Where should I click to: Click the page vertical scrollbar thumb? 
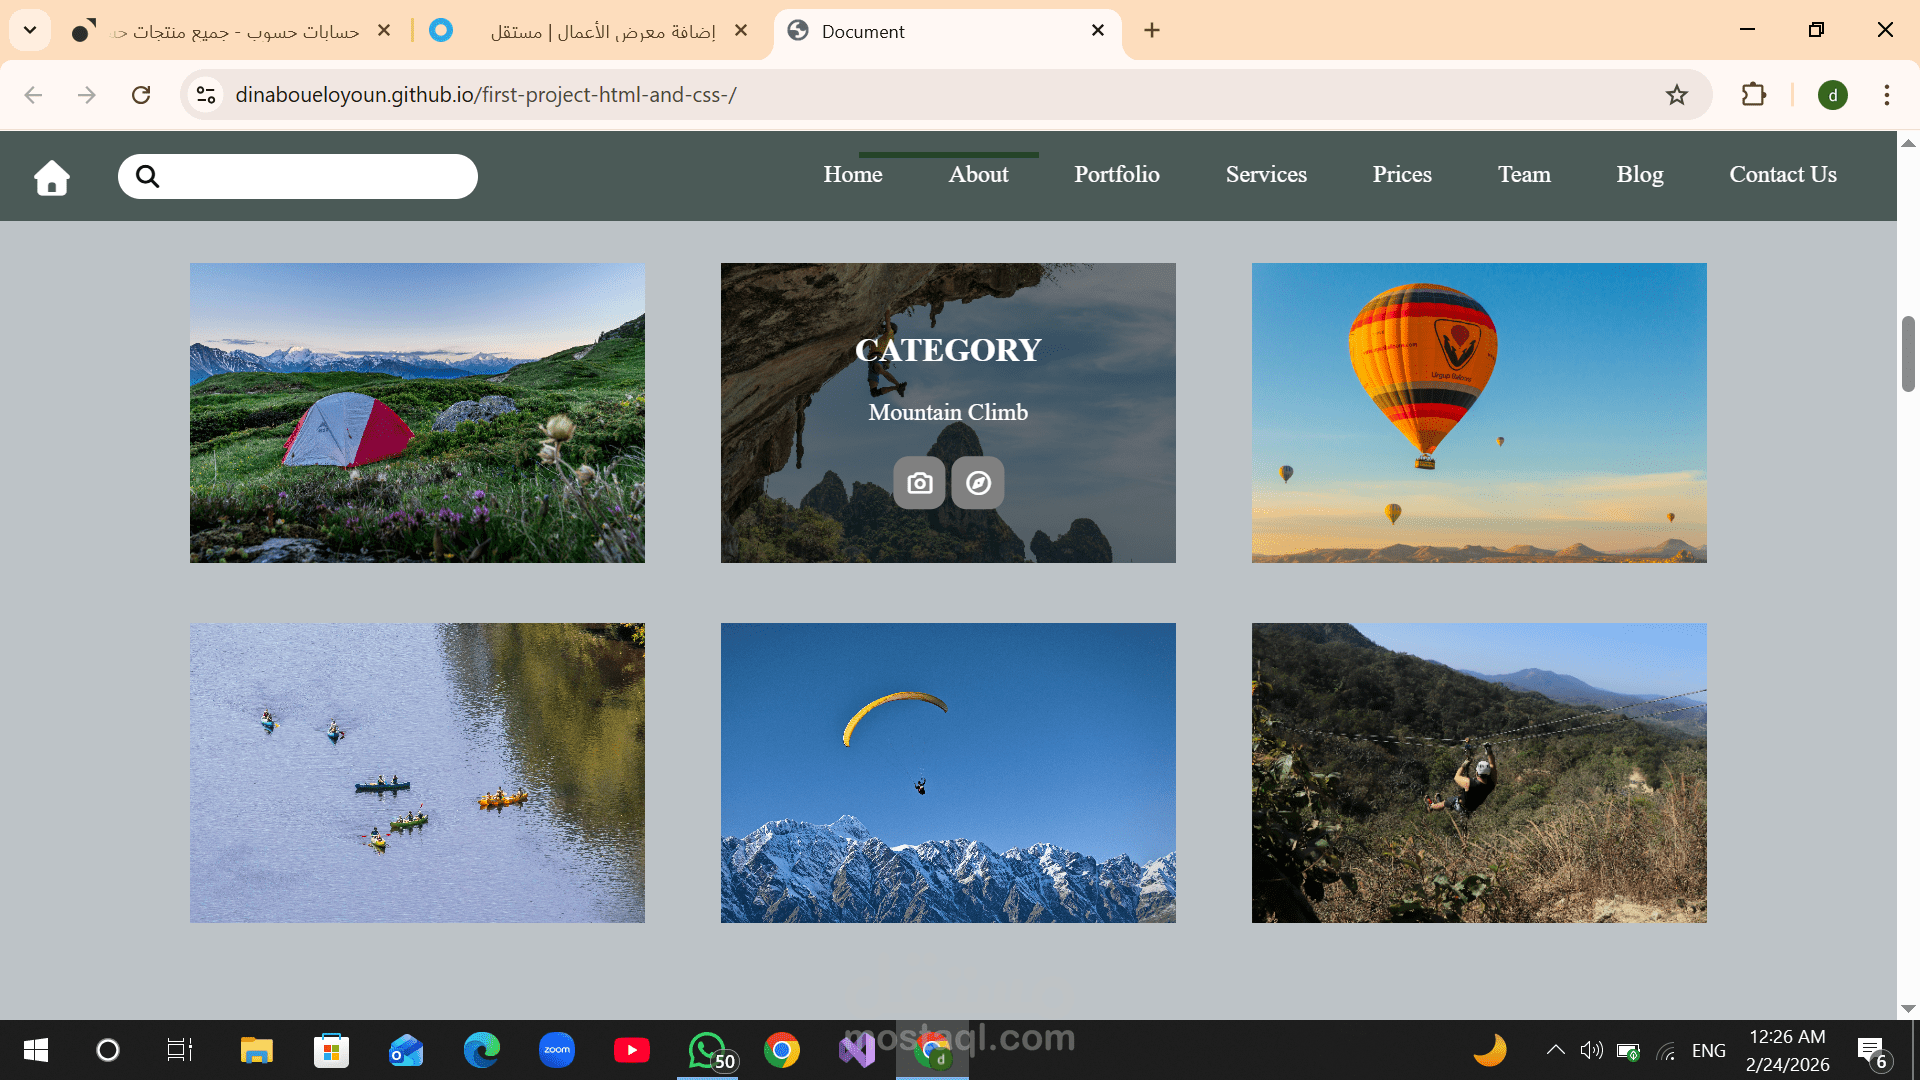coord(1908,354)
